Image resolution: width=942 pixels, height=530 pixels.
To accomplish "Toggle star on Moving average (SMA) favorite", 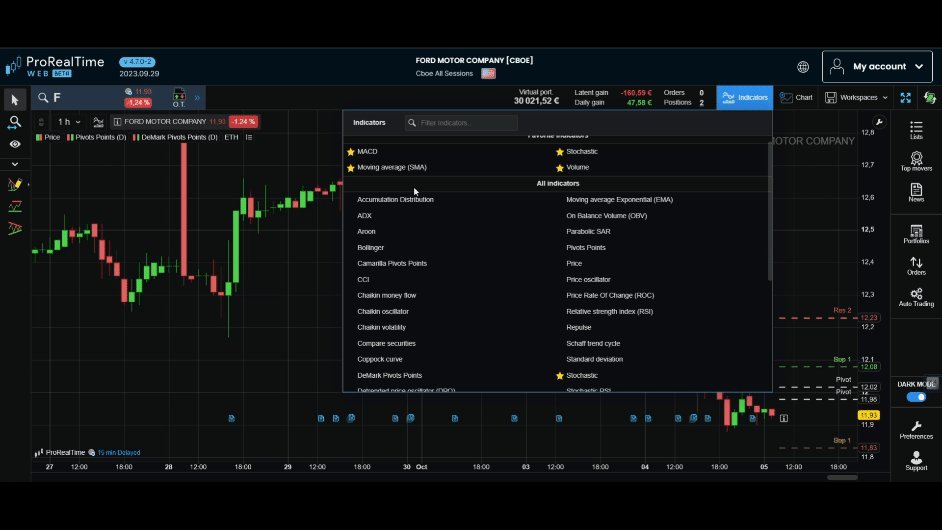I will (x=351, y=168).
